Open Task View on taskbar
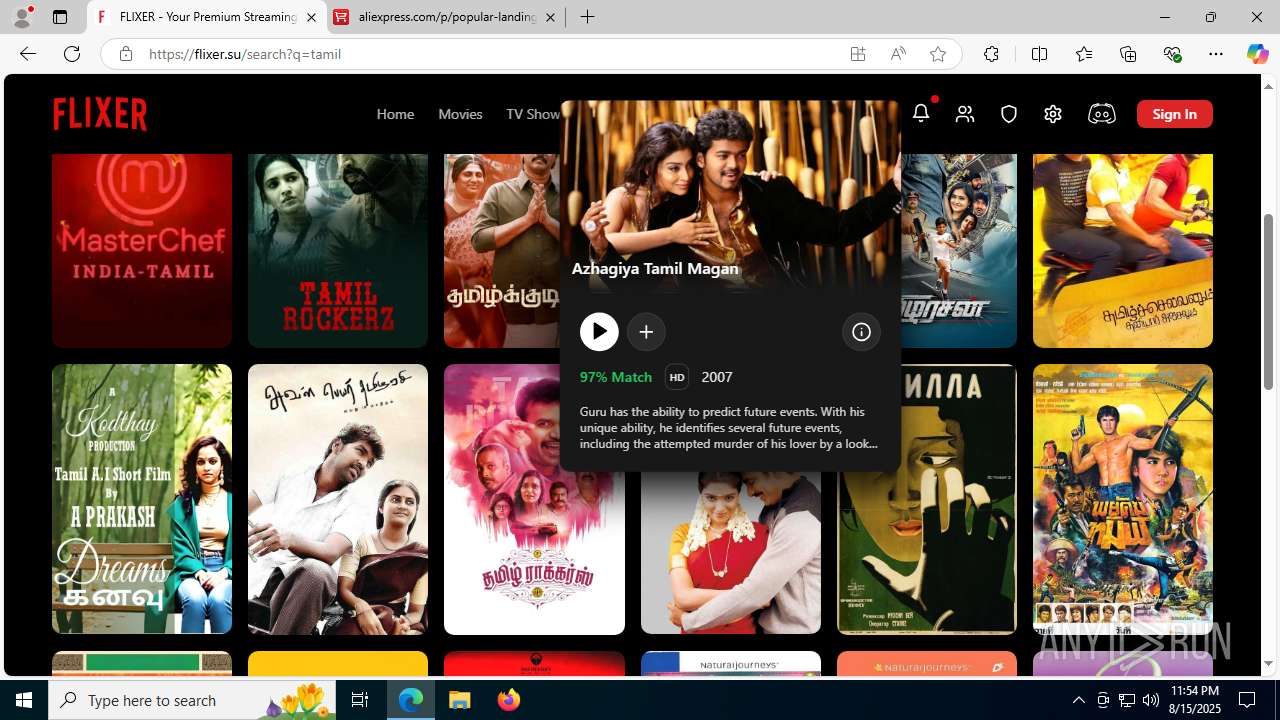 point(360,700)
